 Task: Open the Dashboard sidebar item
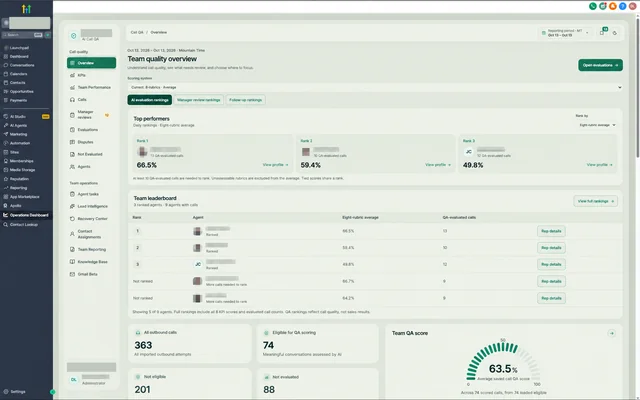click(19, 56)
